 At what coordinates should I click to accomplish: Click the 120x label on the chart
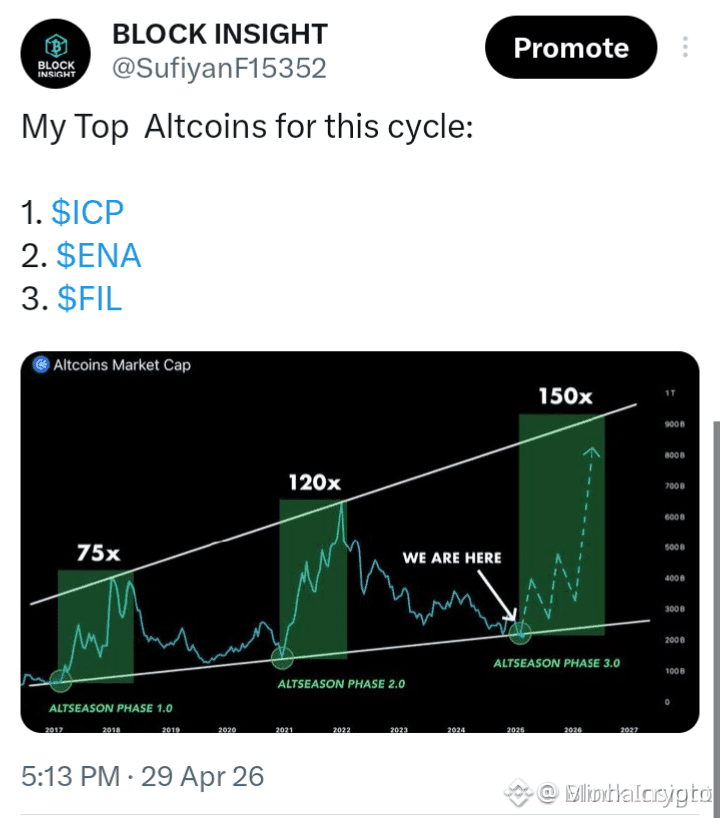[x=315, y=483]
